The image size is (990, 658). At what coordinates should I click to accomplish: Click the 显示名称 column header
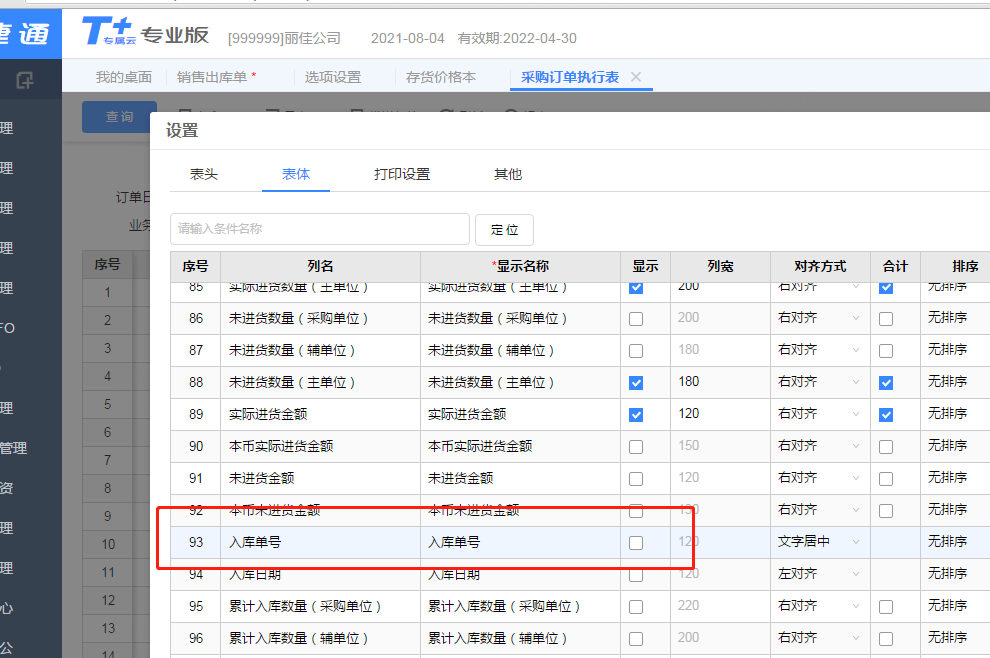[520, 266]
